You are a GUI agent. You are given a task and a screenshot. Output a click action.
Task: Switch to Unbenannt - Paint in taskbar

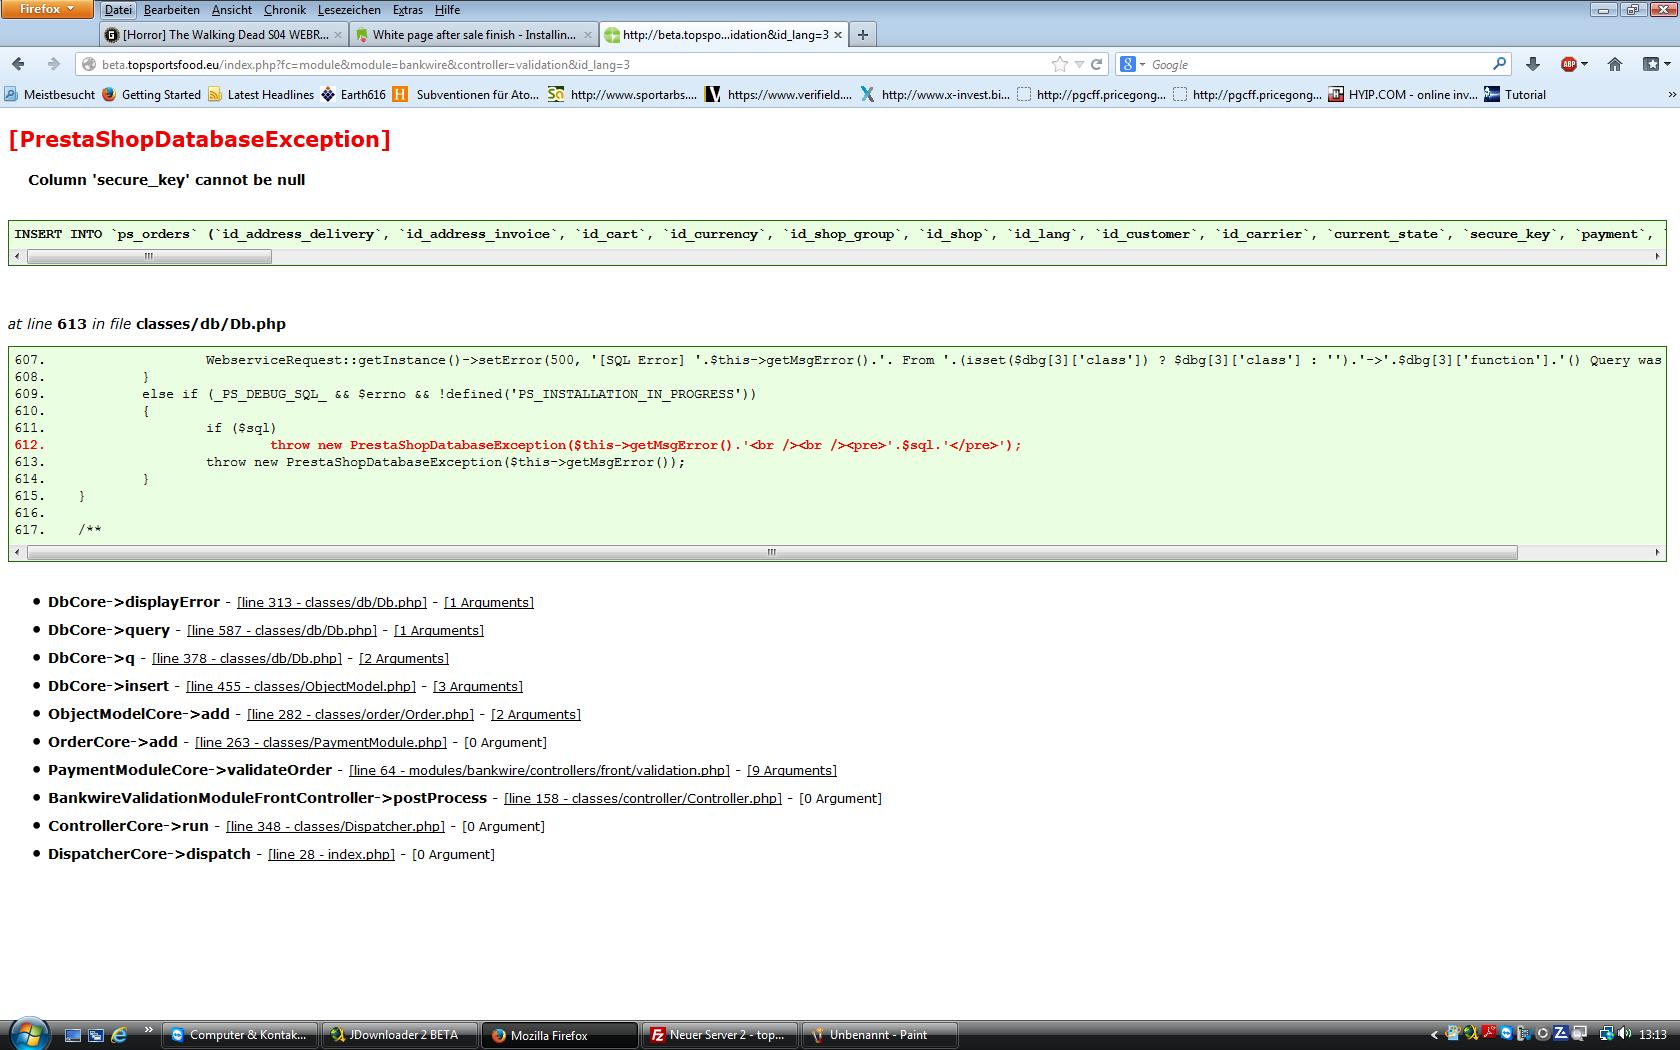coord(880,1035)
